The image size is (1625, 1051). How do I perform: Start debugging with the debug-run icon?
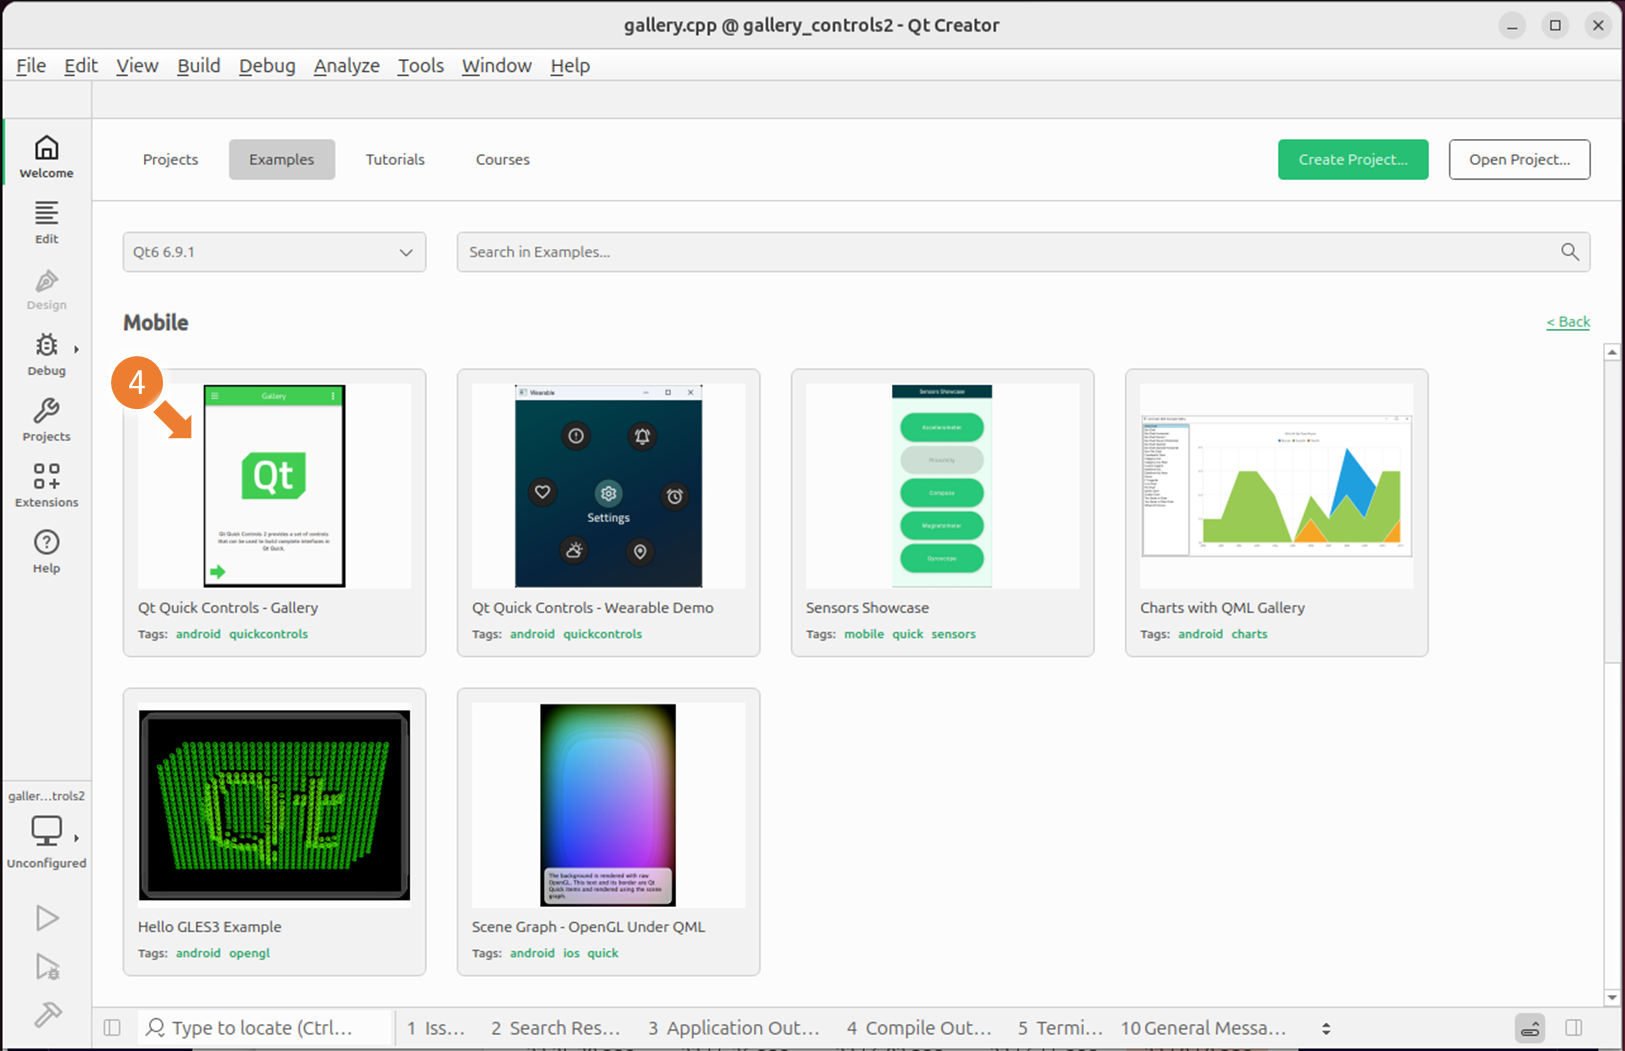point(46,967)
